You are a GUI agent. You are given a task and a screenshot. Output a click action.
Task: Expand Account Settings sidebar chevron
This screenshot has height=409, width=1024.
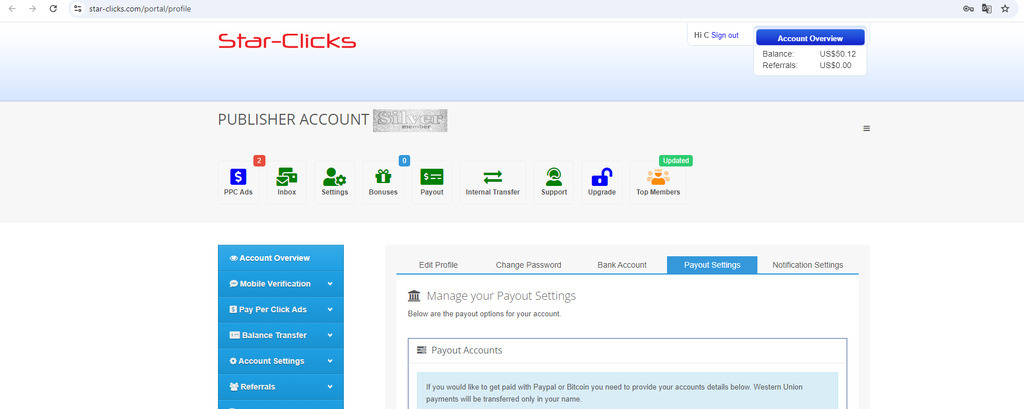pyautogui.click(x=330, y=361)
